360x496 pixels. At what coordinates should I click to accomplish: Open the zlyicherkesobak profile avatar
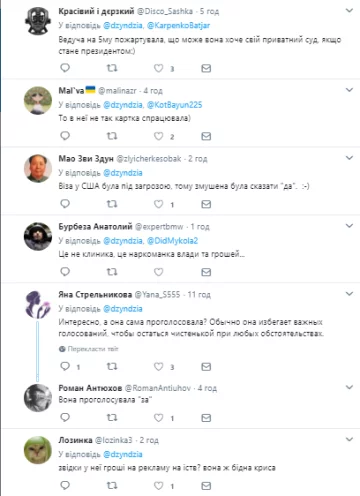click(x=38, y=168)
